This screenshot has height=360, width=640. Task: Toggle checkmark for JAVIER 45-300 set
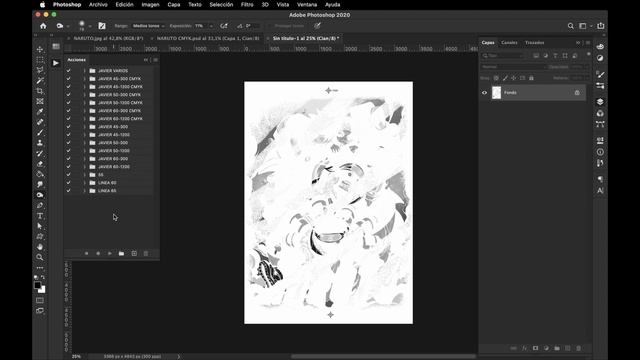[x=68, y=127]
